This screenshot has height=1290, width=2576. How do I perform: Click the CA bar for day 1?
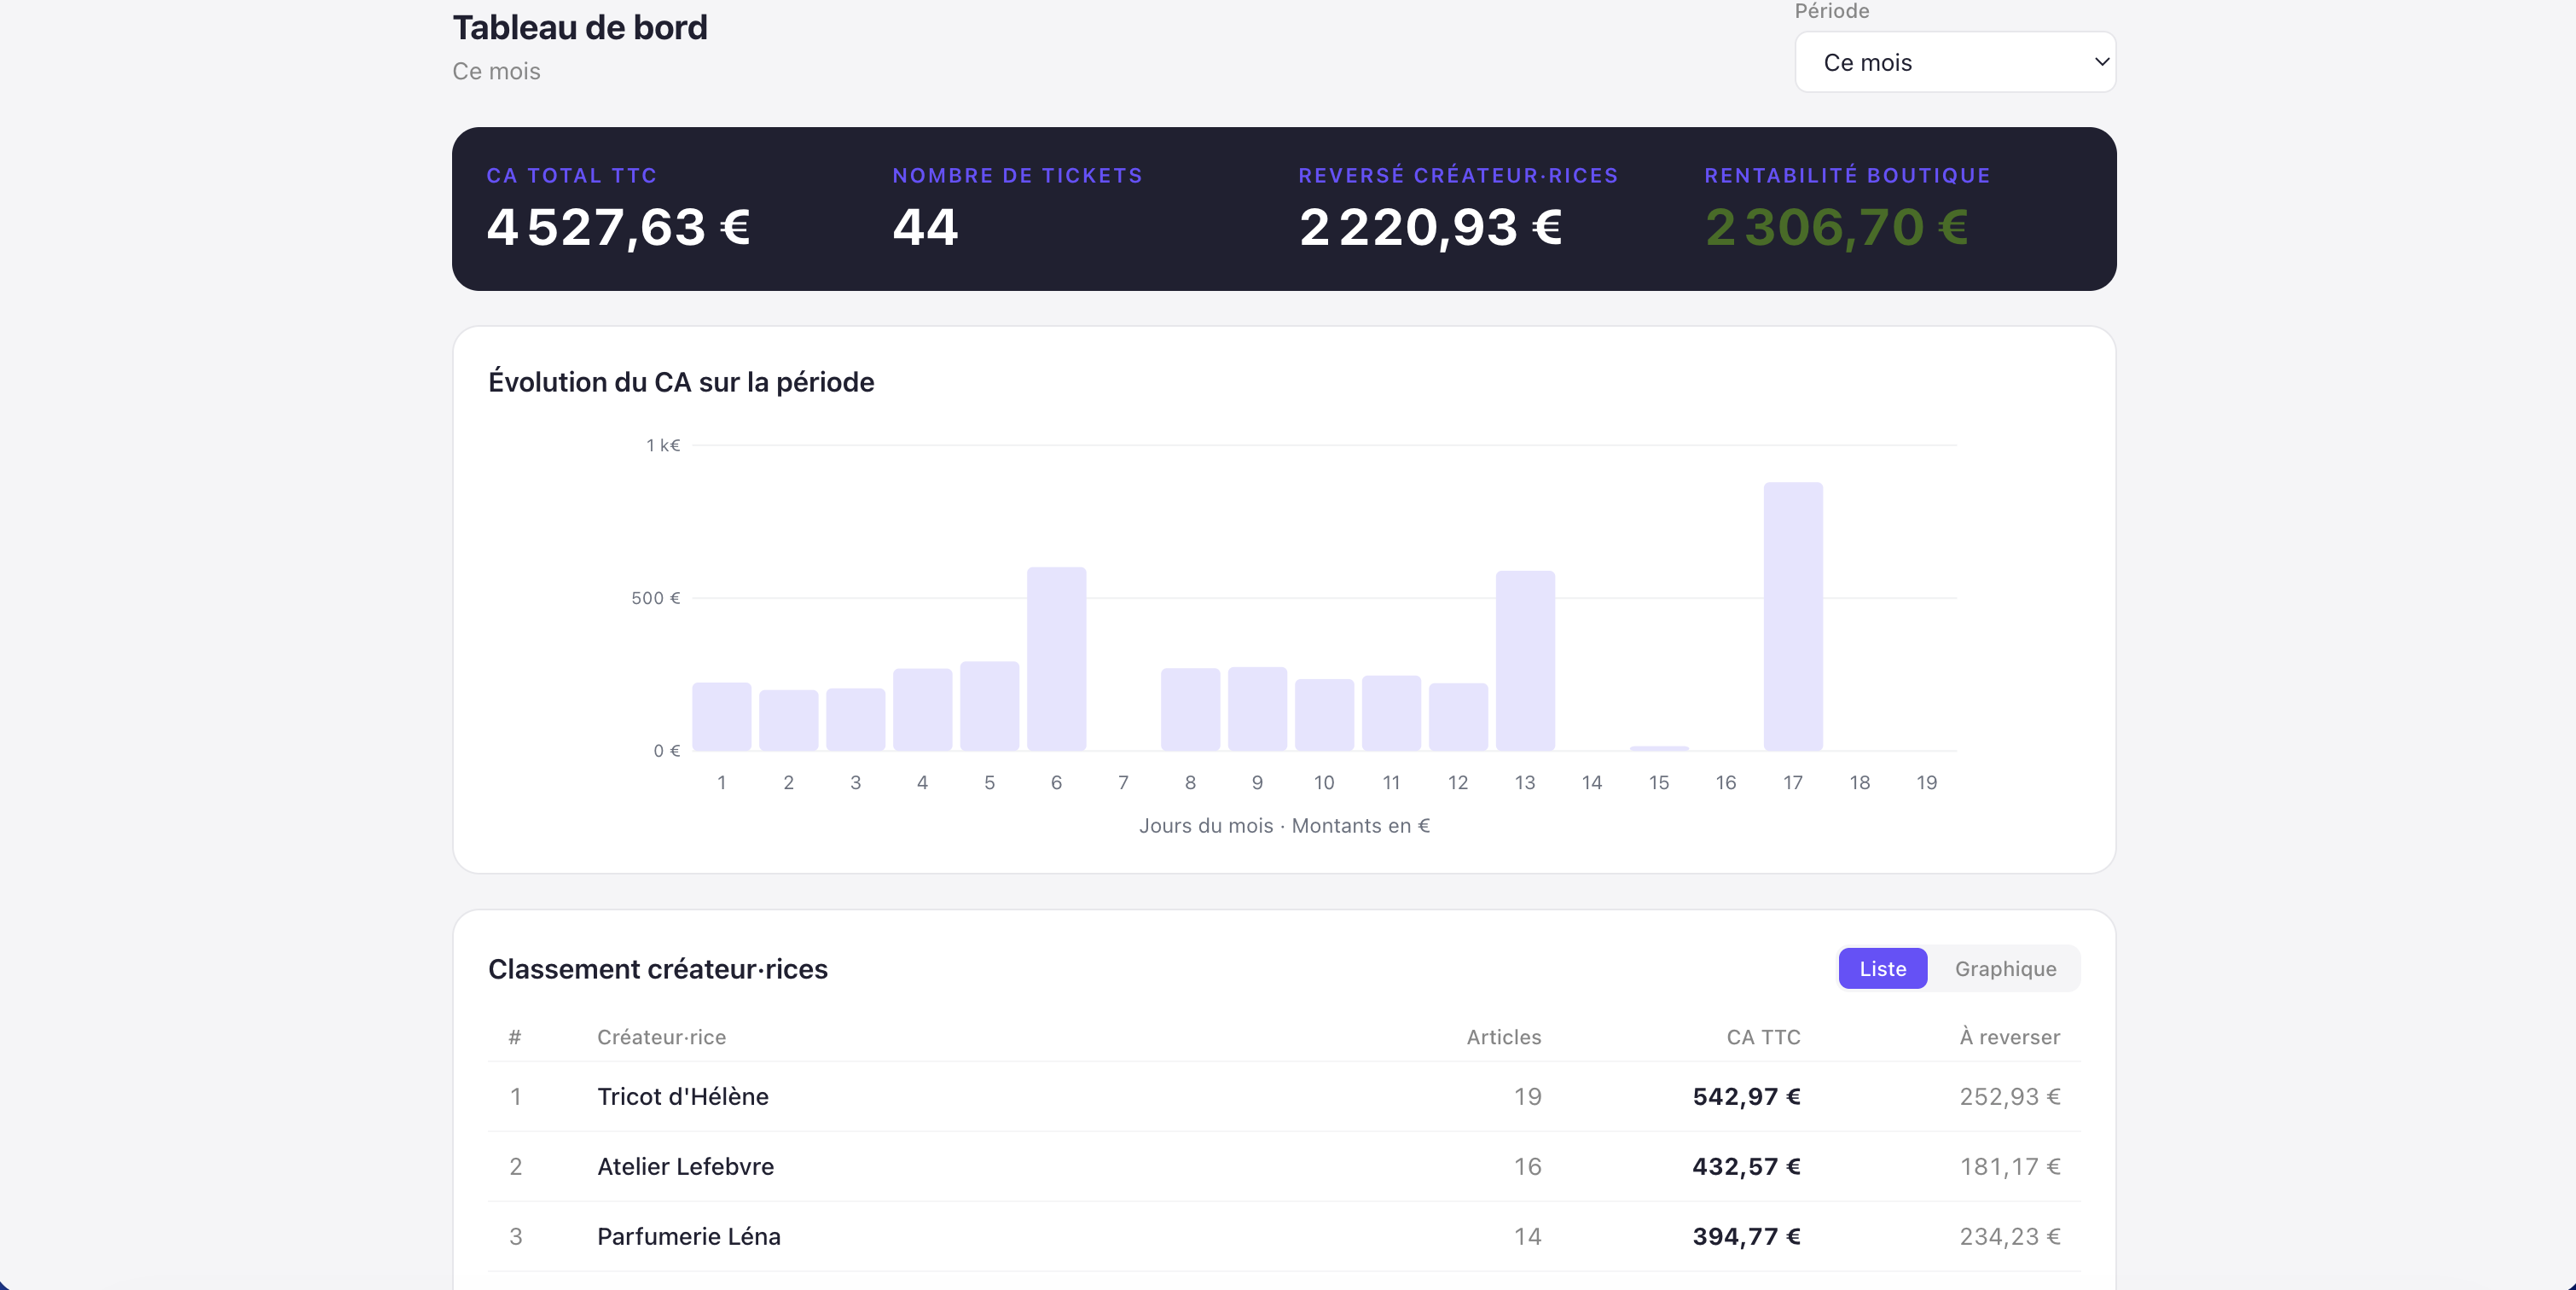pos(722,716)
